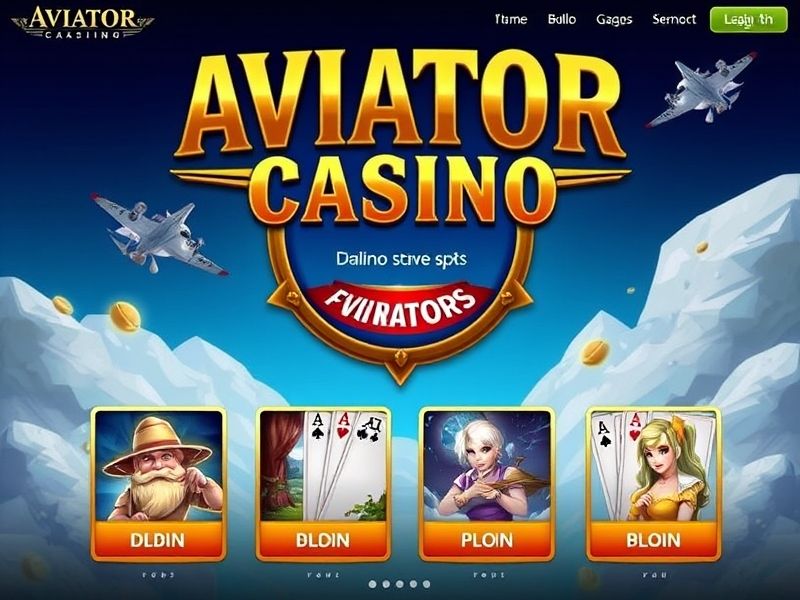Click the orange BLOIN button
The height and width of the screenshot is (600, 800).
tap(654, 540)
